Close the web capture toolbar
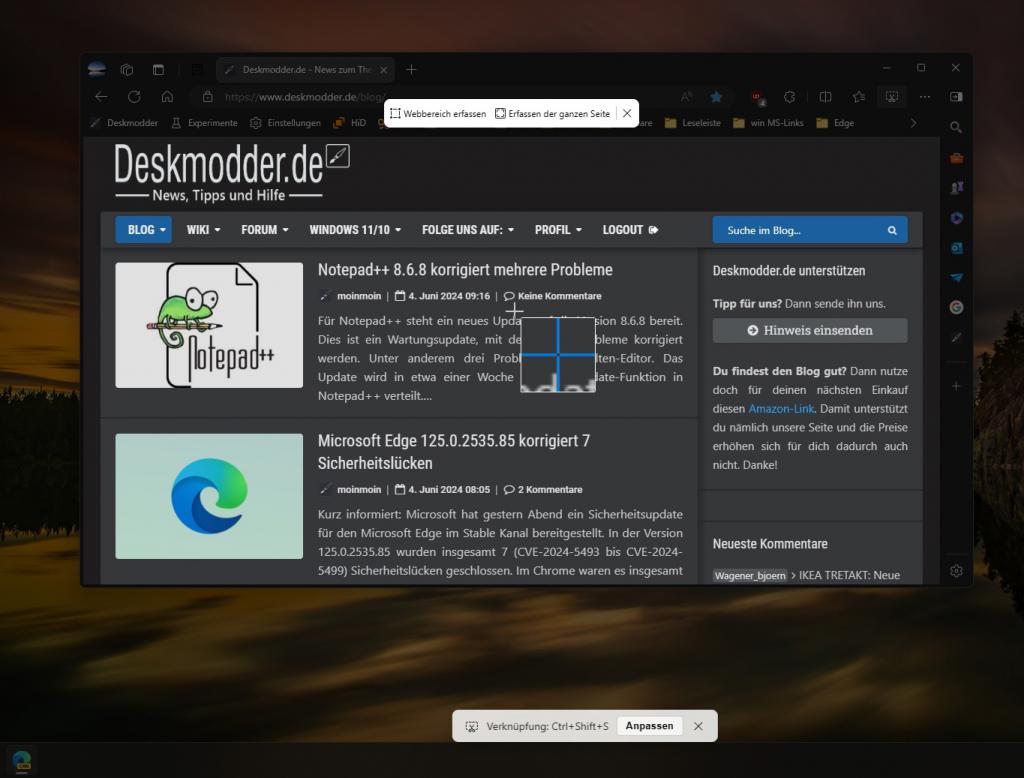This screenshot has width=1024, height=778. (x=627, y=114)
